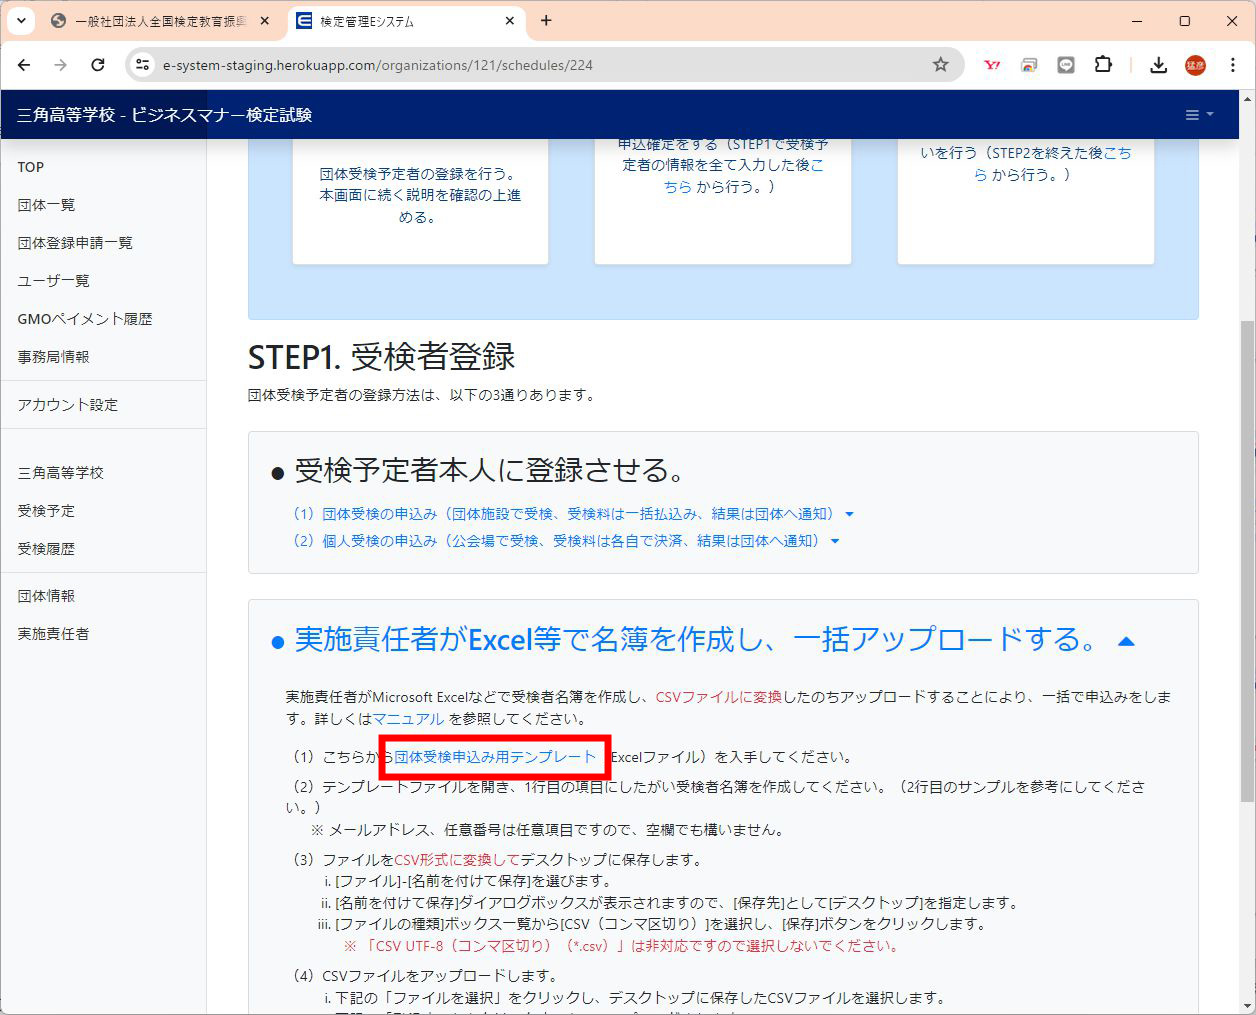Go to TOP in the sidebar
Image resolution: width=1256 pixels, height=1015 pixels.
pos(31,167)
